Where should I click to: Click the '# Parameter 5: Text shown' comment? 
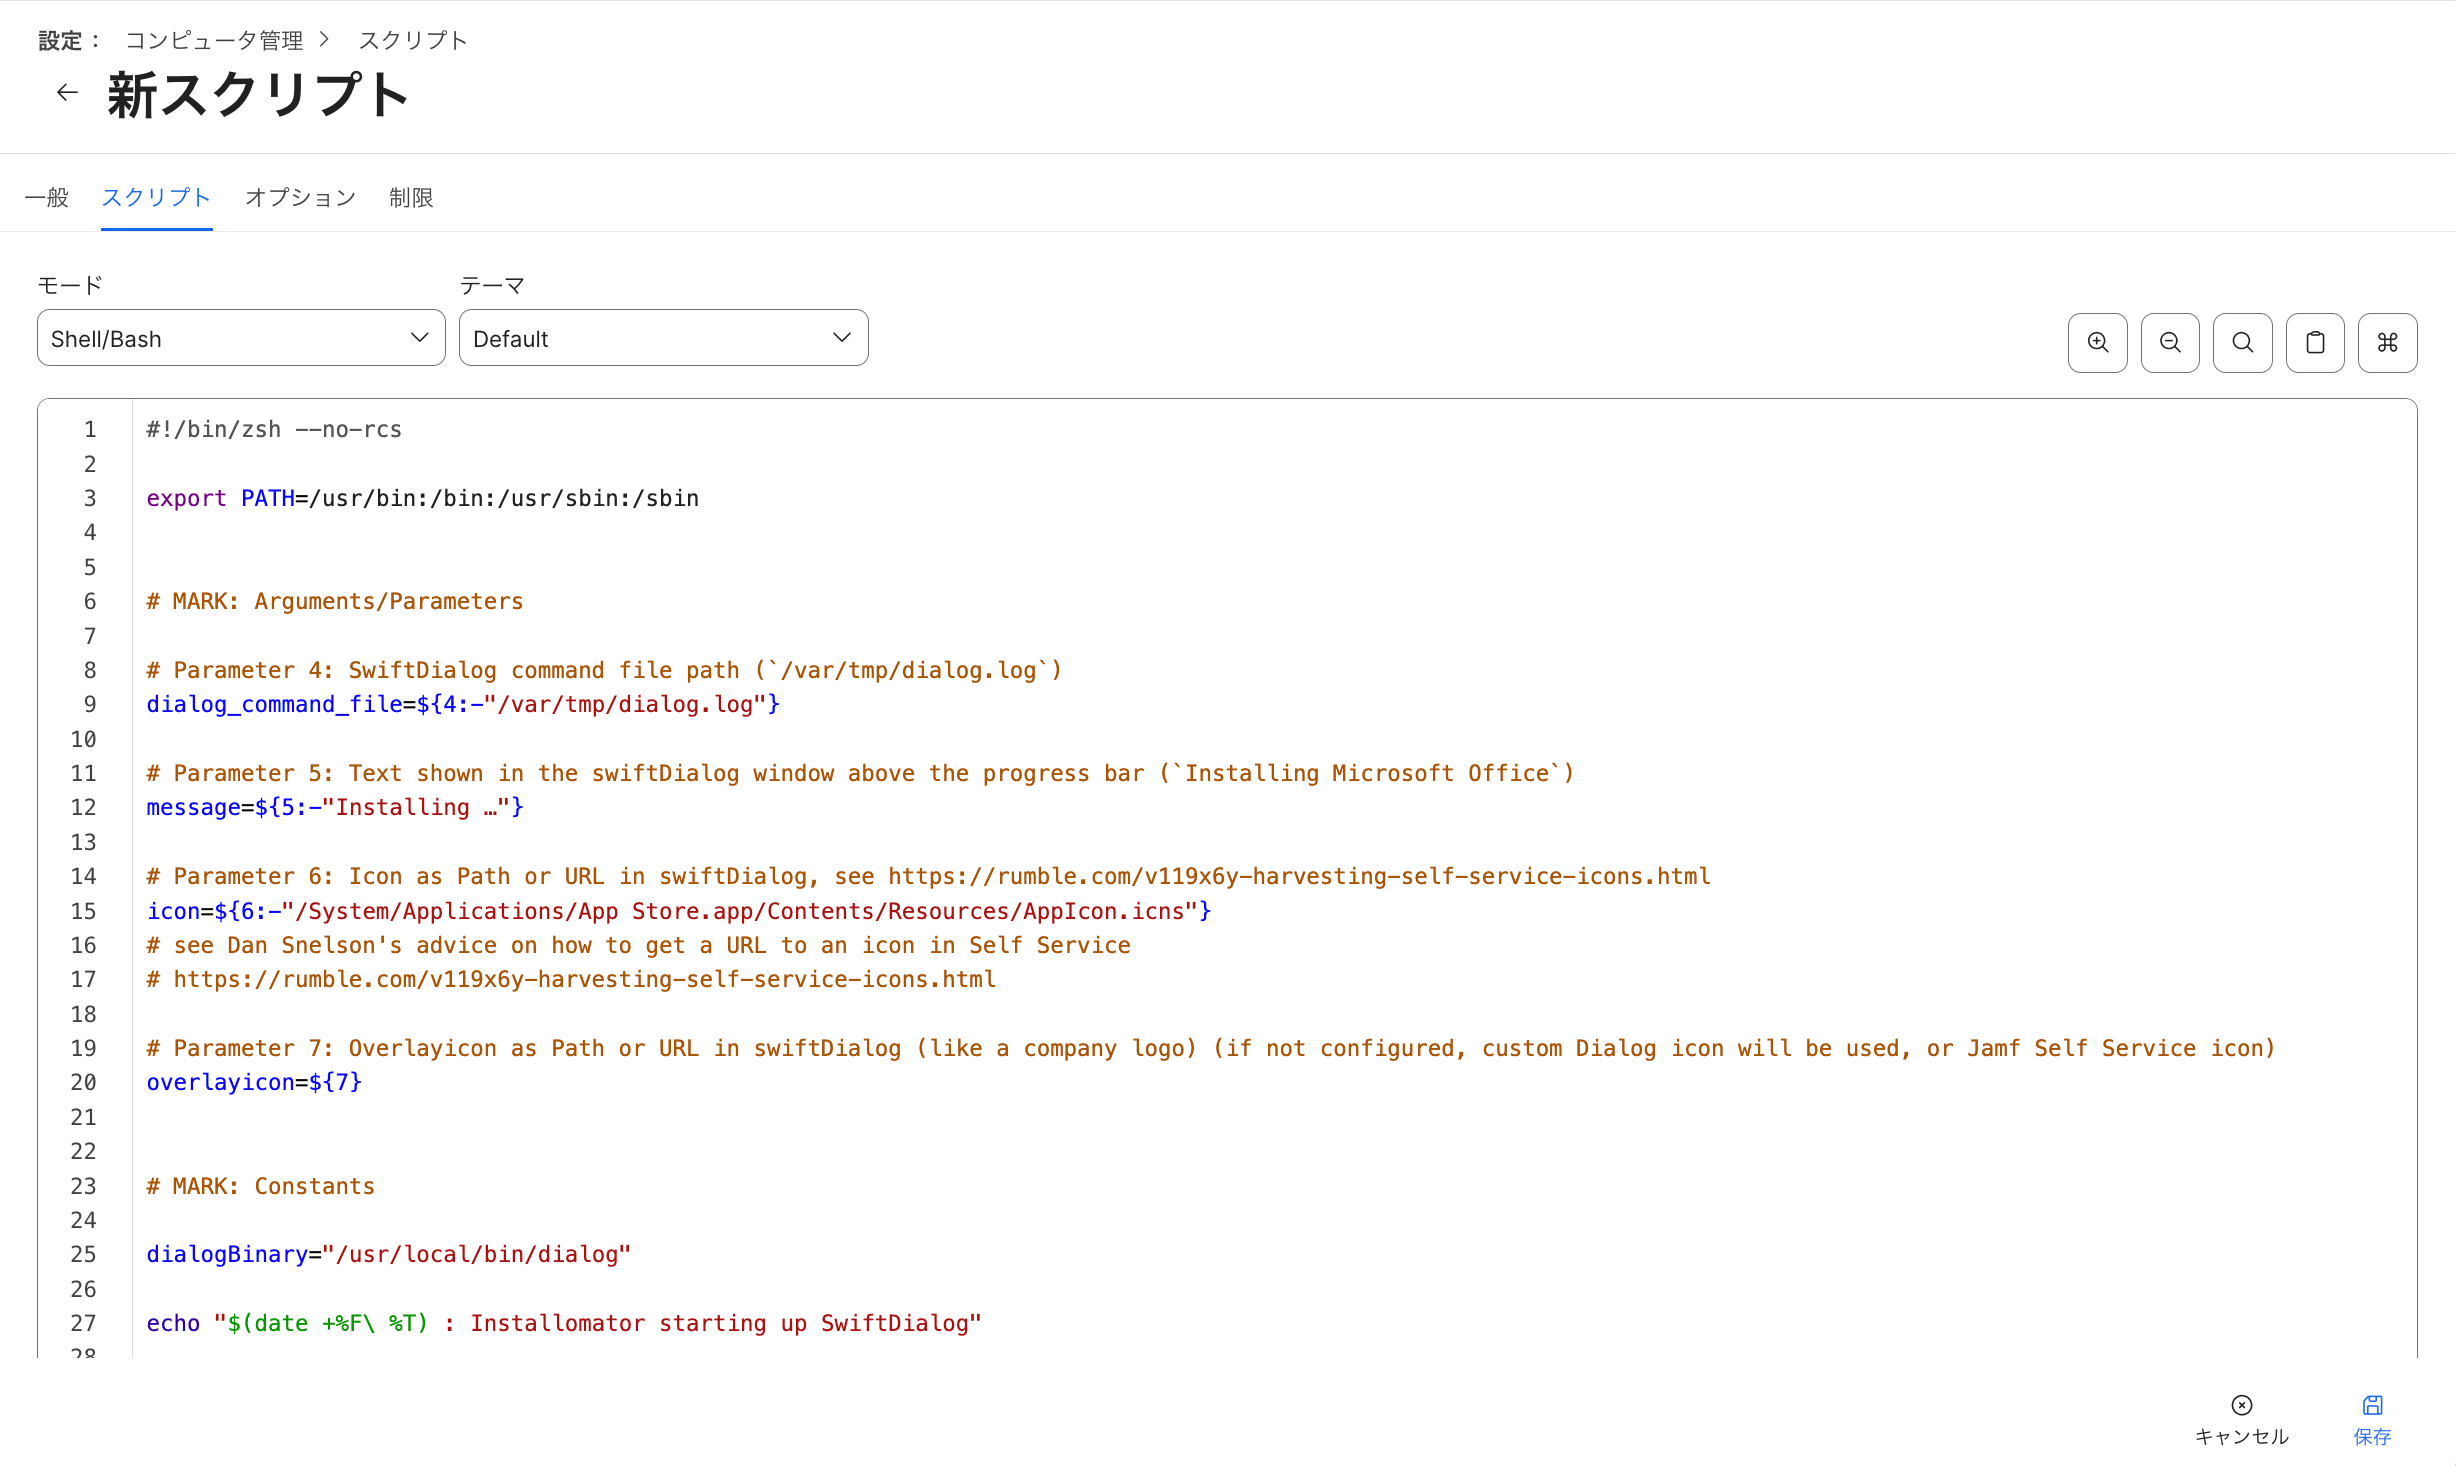[x=860, y=773]
